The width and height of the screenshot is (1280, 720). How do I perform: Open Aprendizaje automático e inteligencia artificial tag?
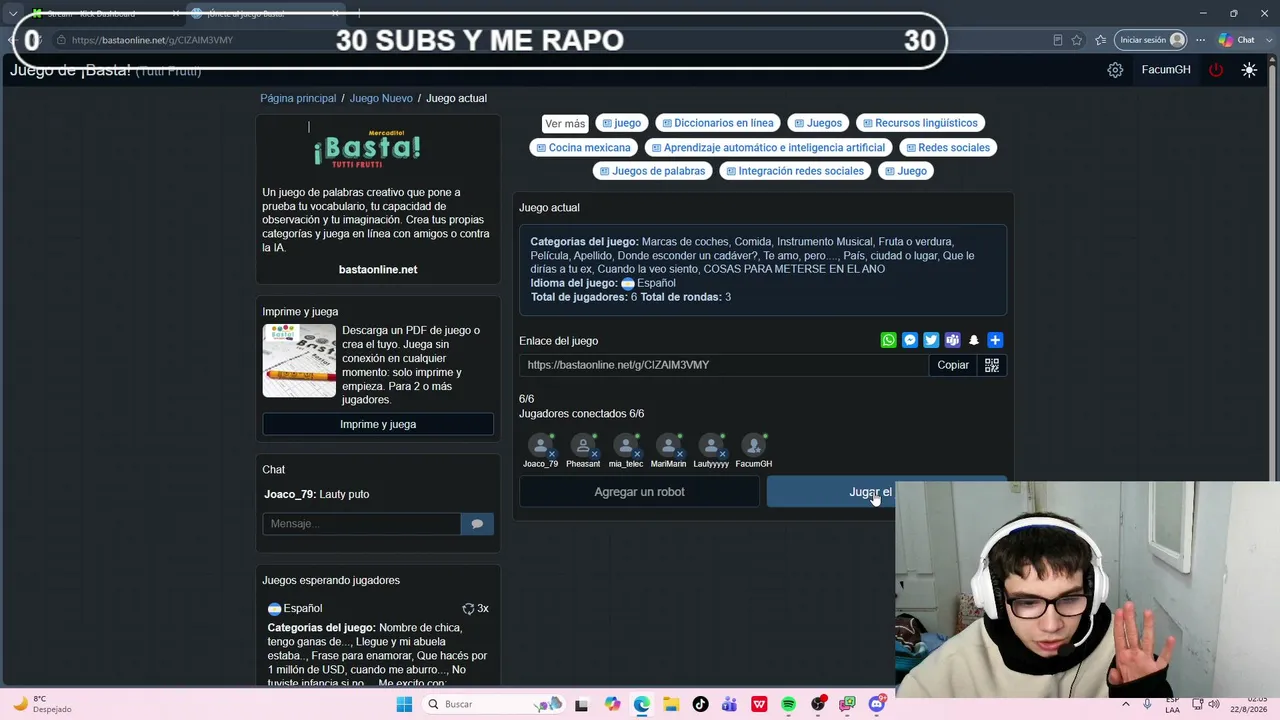pos(768,147)
